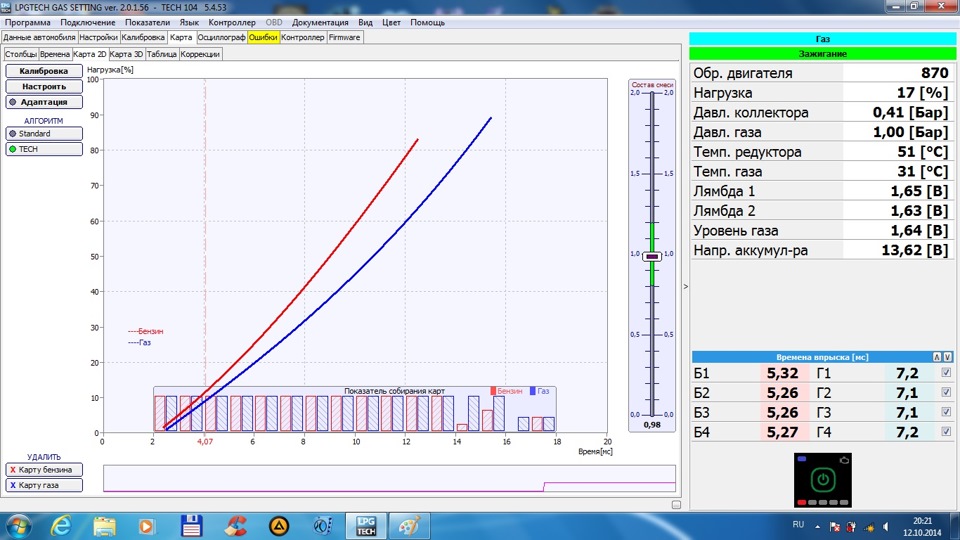Viewport: 960px width, 540px height.
Task: Open the Коррекции sub-tab
Action: 200,54
